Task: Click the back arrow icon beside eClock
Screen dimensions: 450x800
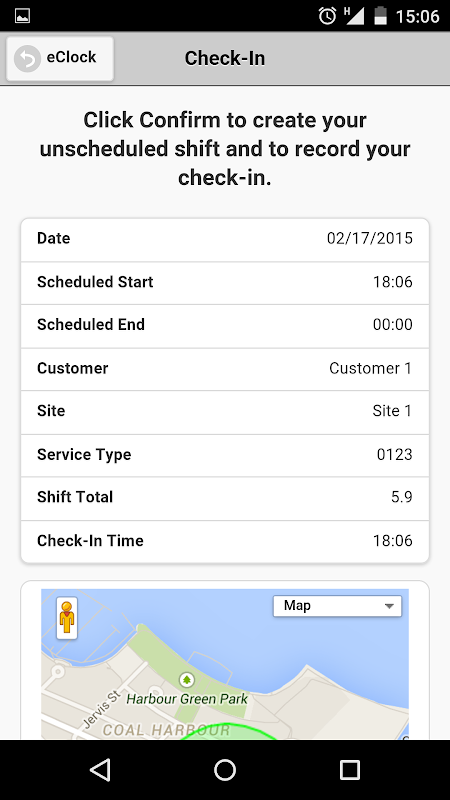Action: tap(27, 58)
